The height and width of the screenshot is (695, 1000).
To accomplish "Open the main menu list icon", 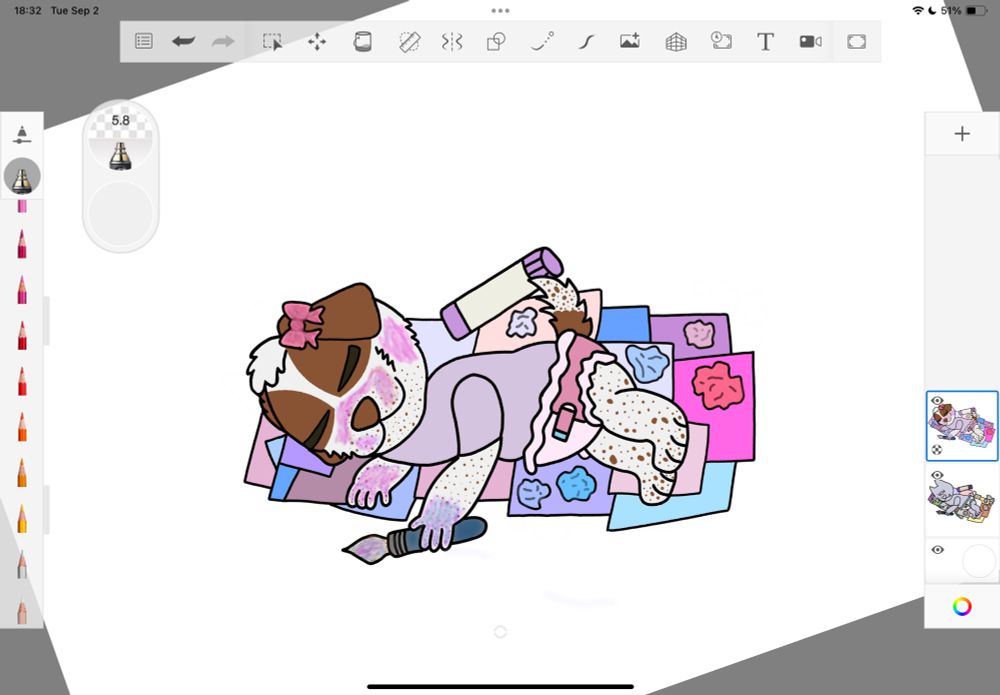I will (144, 41).
